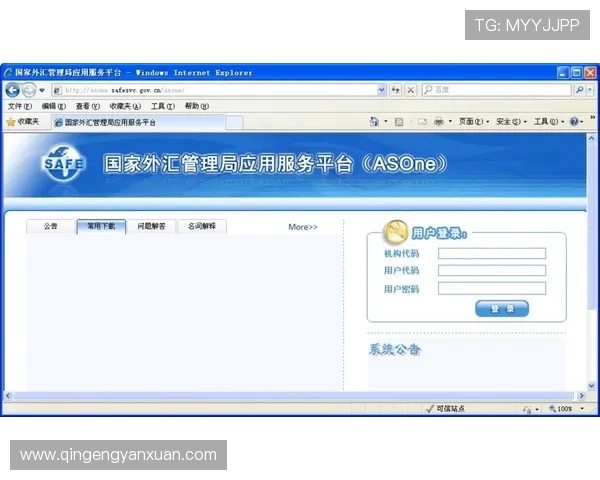Close the Internet Explorer window
Image resolution: width=600 pixels, height=480 pixels.
(x=590, y=73)
